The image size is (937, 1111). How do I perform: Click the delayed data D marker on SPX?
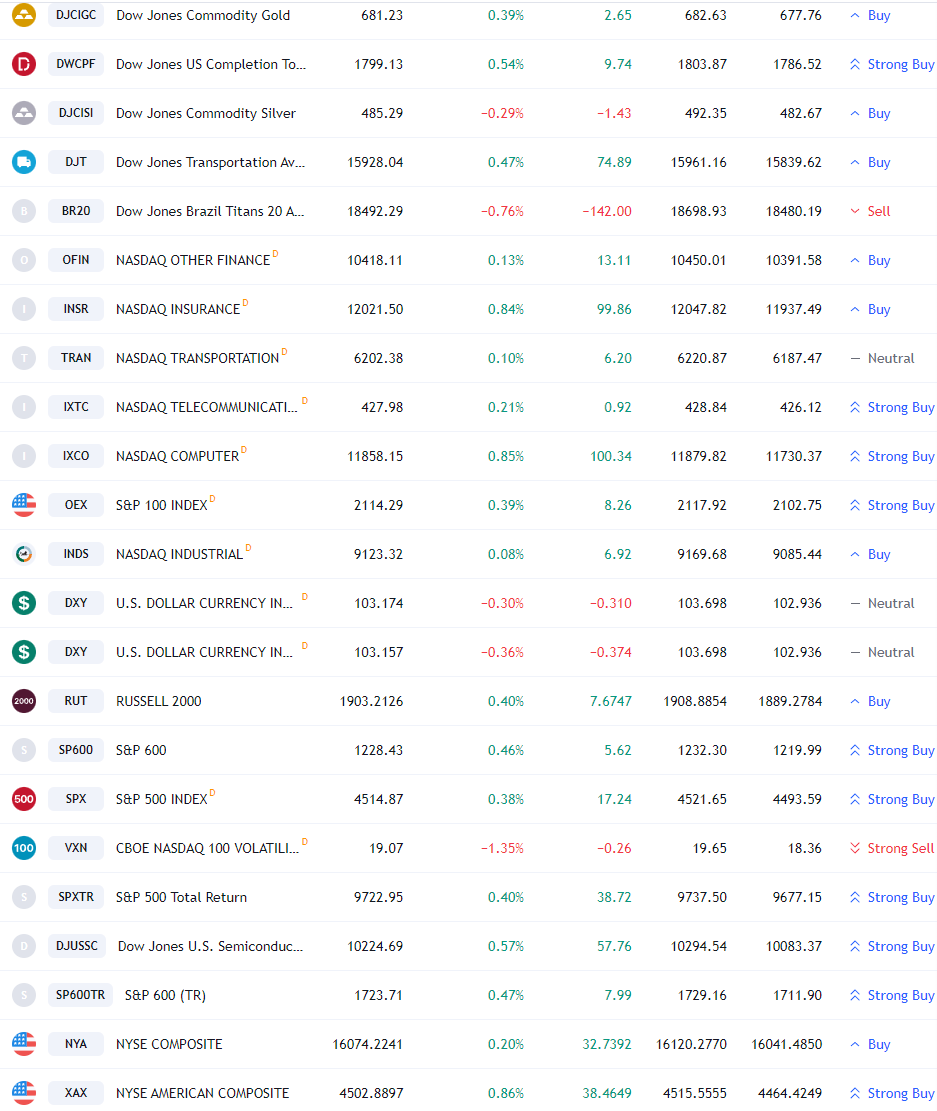click(x=212, y=793)
